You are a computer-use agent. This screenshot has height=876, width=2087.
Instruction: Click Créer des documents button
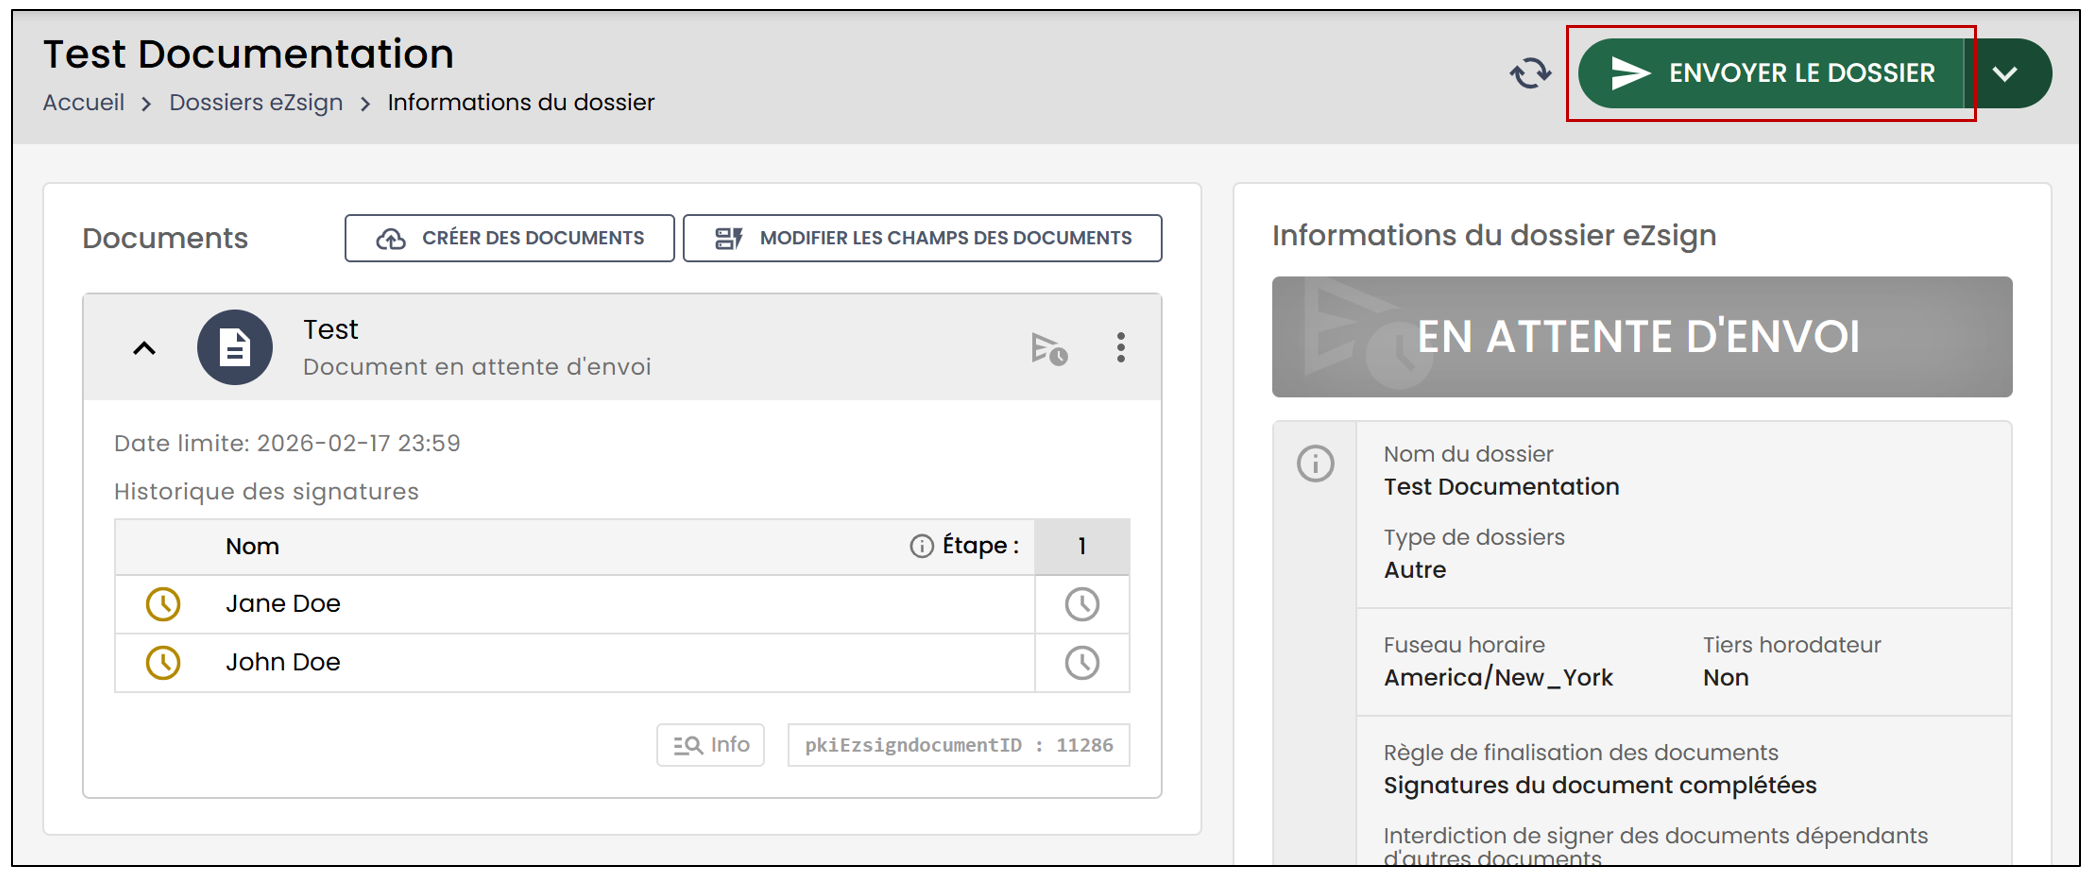click(509, 238)
